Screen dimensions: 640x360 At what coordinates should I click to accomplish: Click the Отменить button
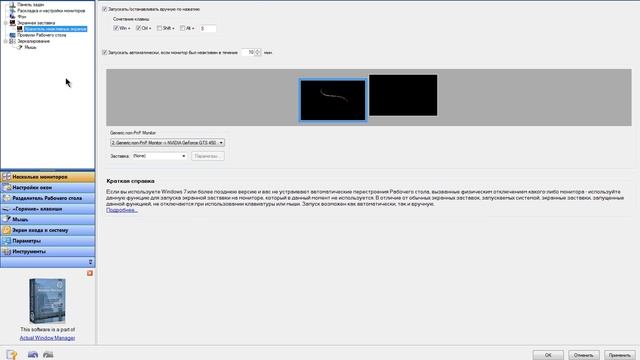tap(584, 355)
